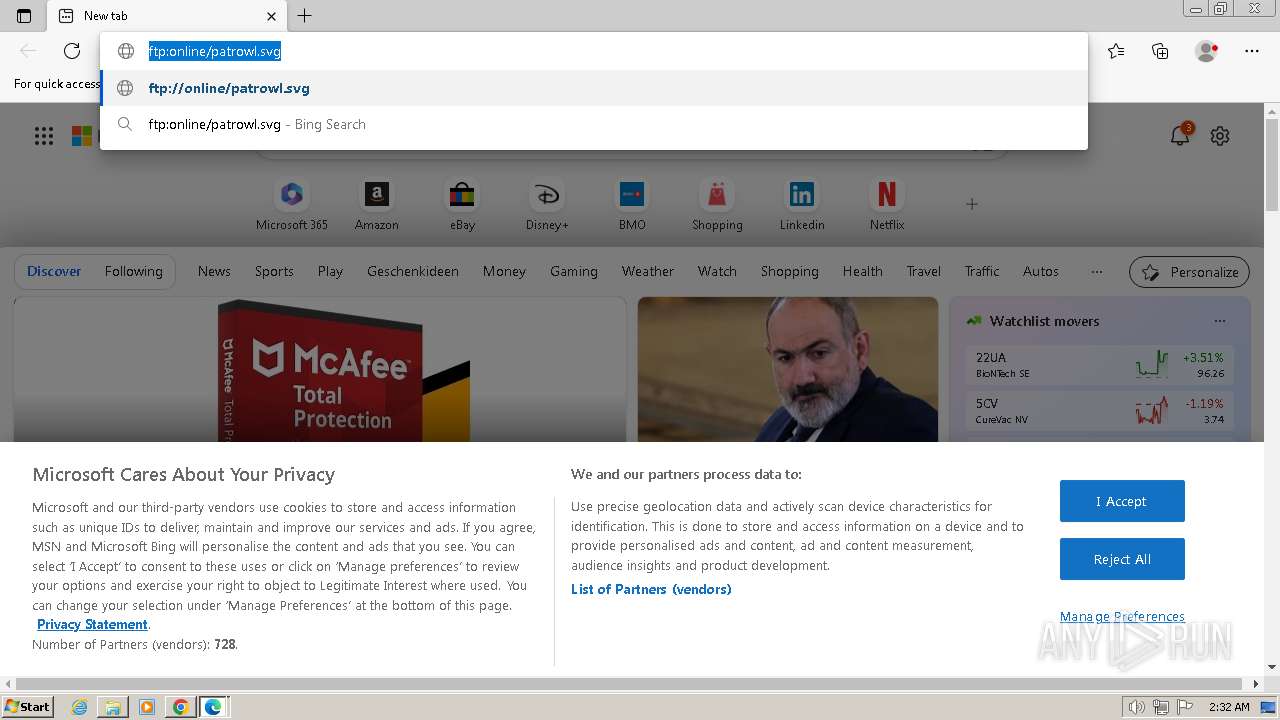
Task: Select ftp://online/patrowl.svg URL suggestion
Action: click(594, 88)
